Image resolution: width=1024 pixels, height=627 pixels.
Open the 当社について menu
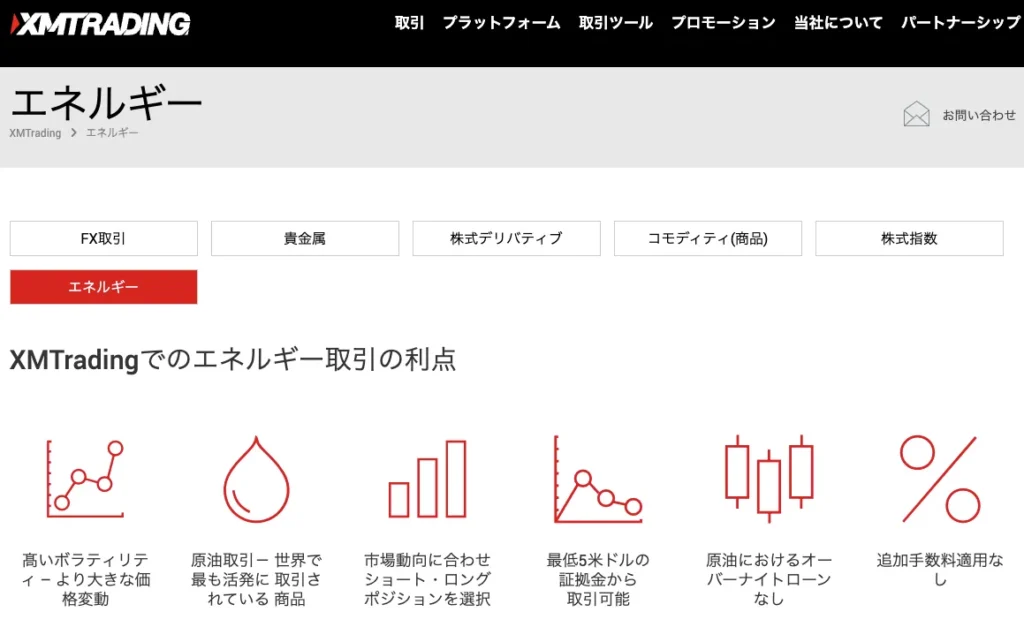(838, 23)
